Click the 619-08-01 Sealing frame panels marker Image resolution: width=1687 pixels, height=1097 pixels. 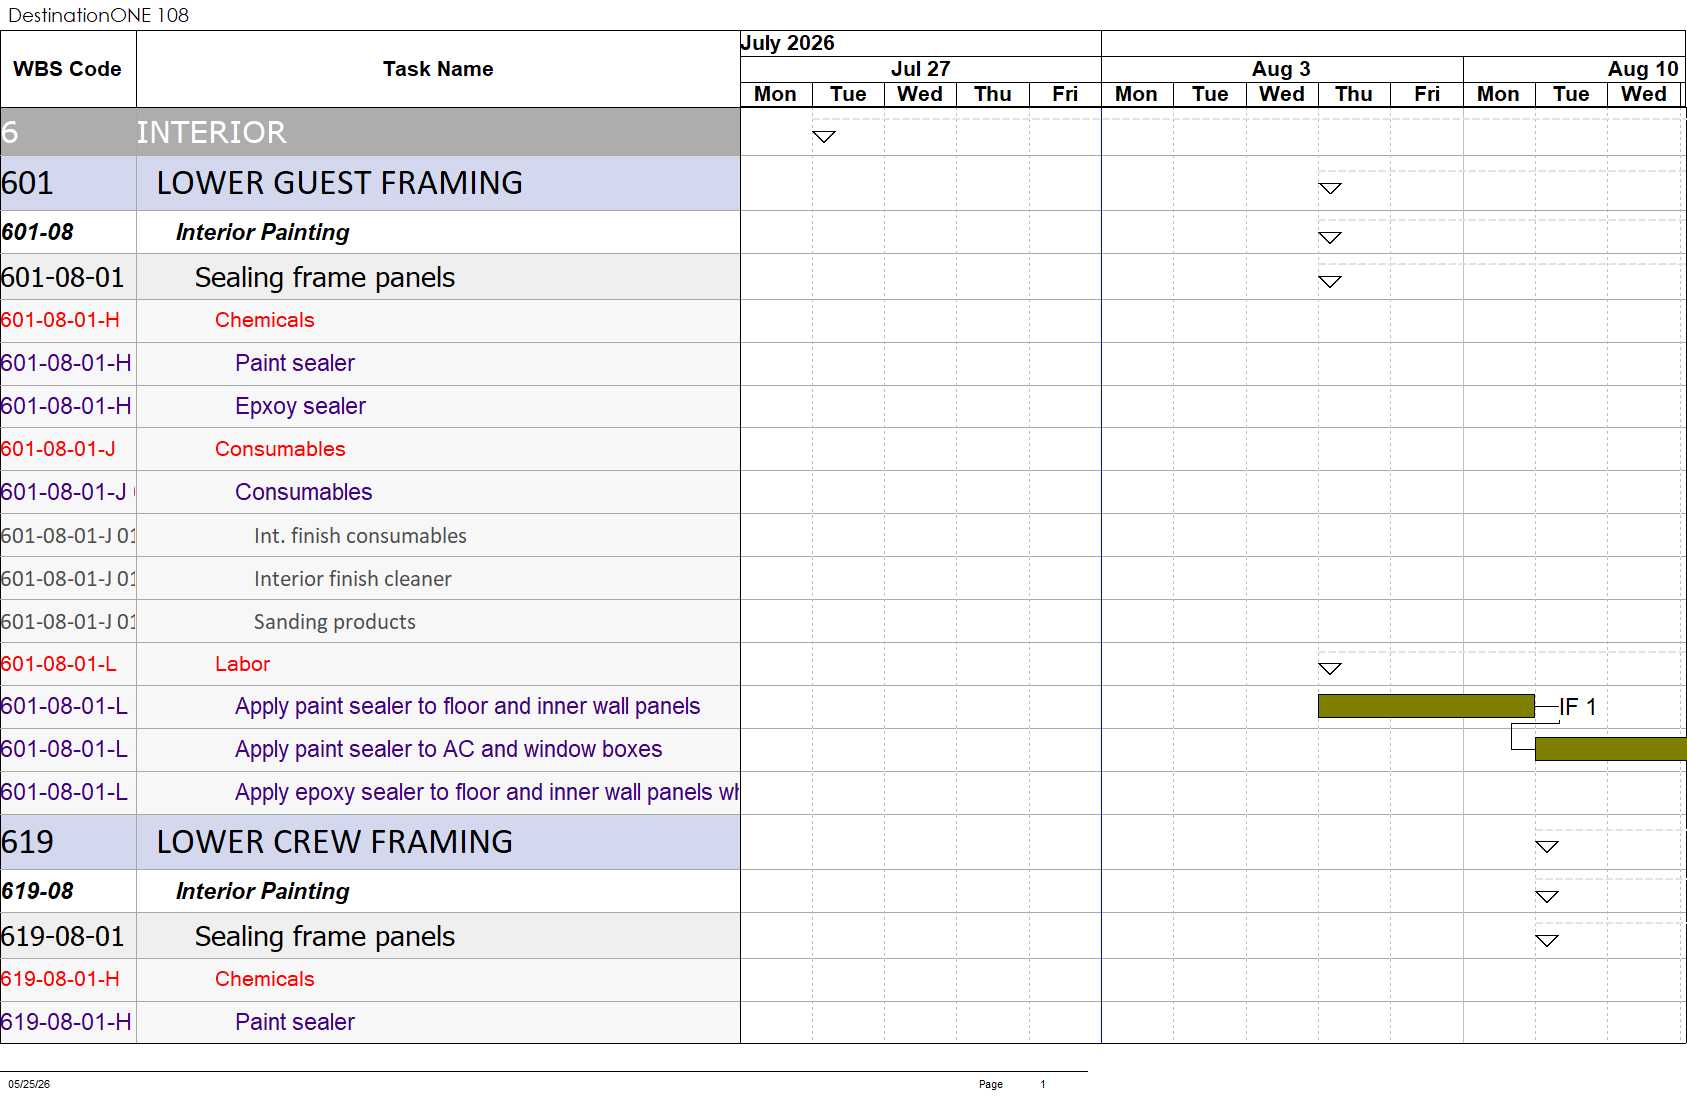pyautogui.click(x=1546, y=940)
